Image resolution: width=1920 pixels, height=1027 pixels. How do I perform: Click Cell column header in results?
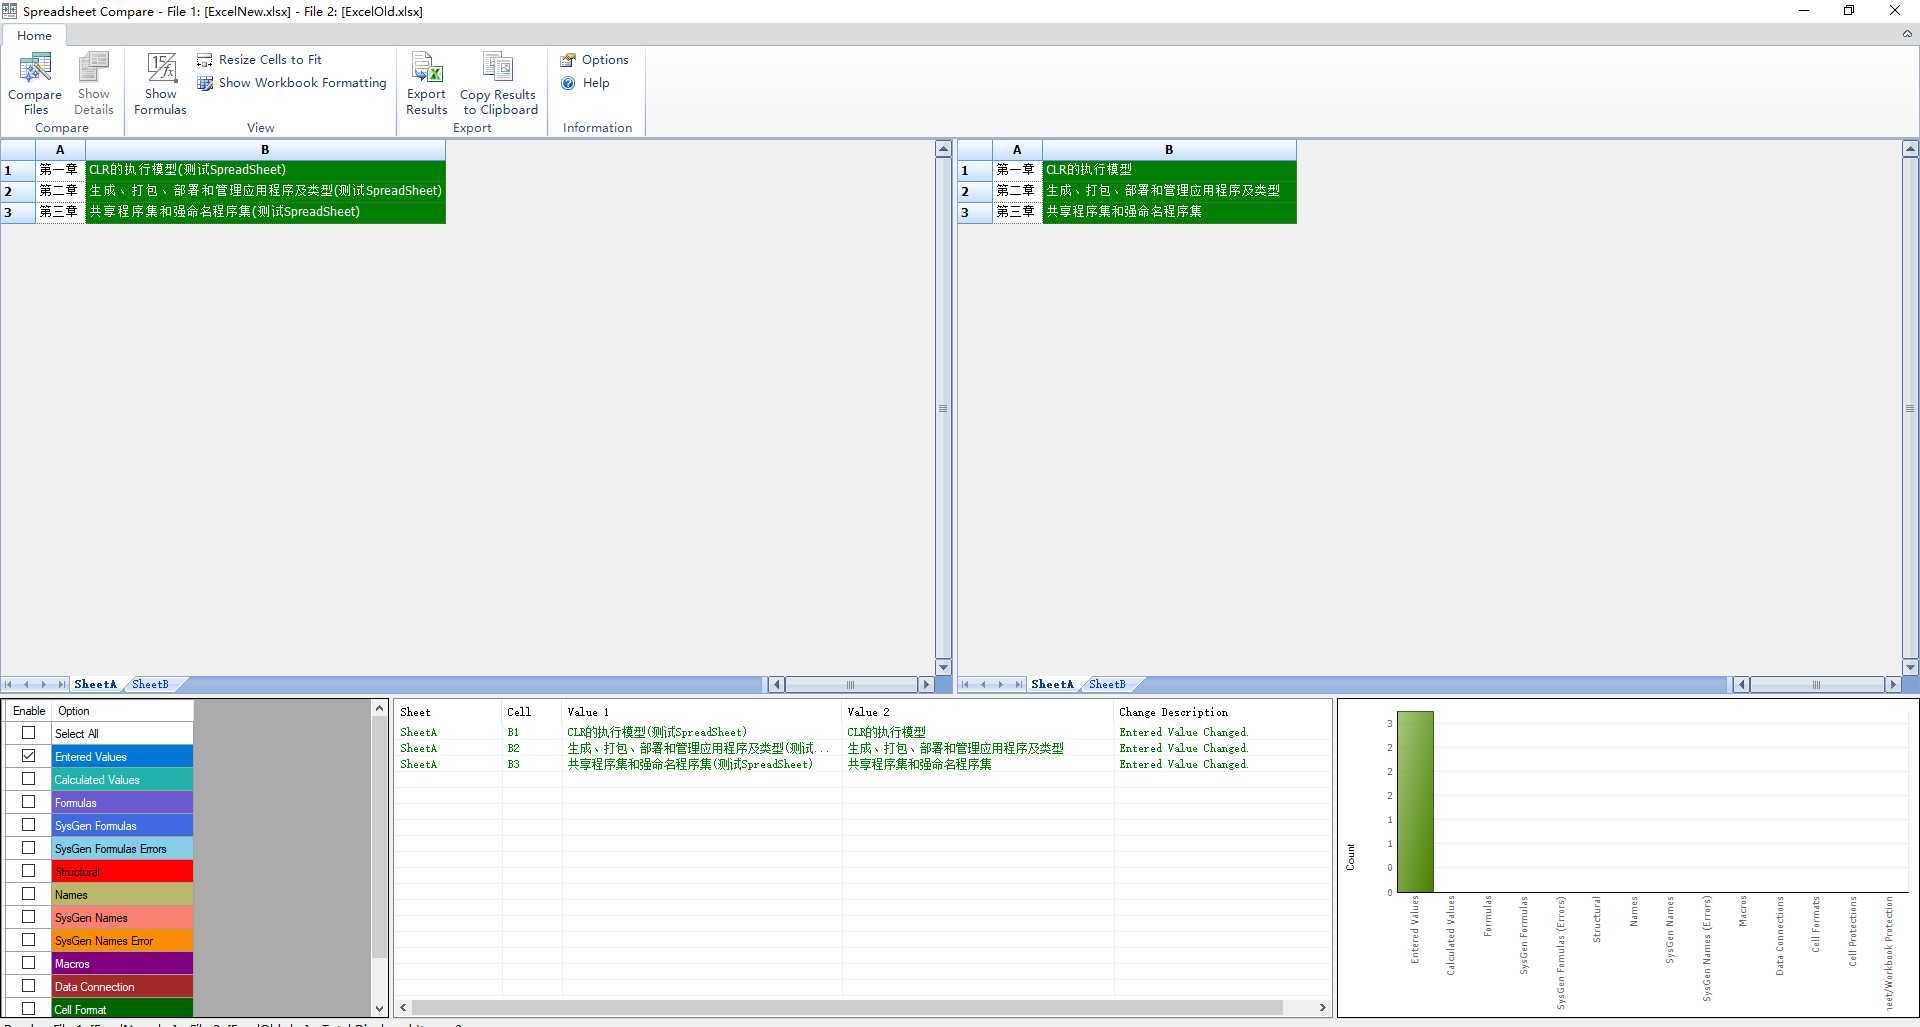(531, 712)
